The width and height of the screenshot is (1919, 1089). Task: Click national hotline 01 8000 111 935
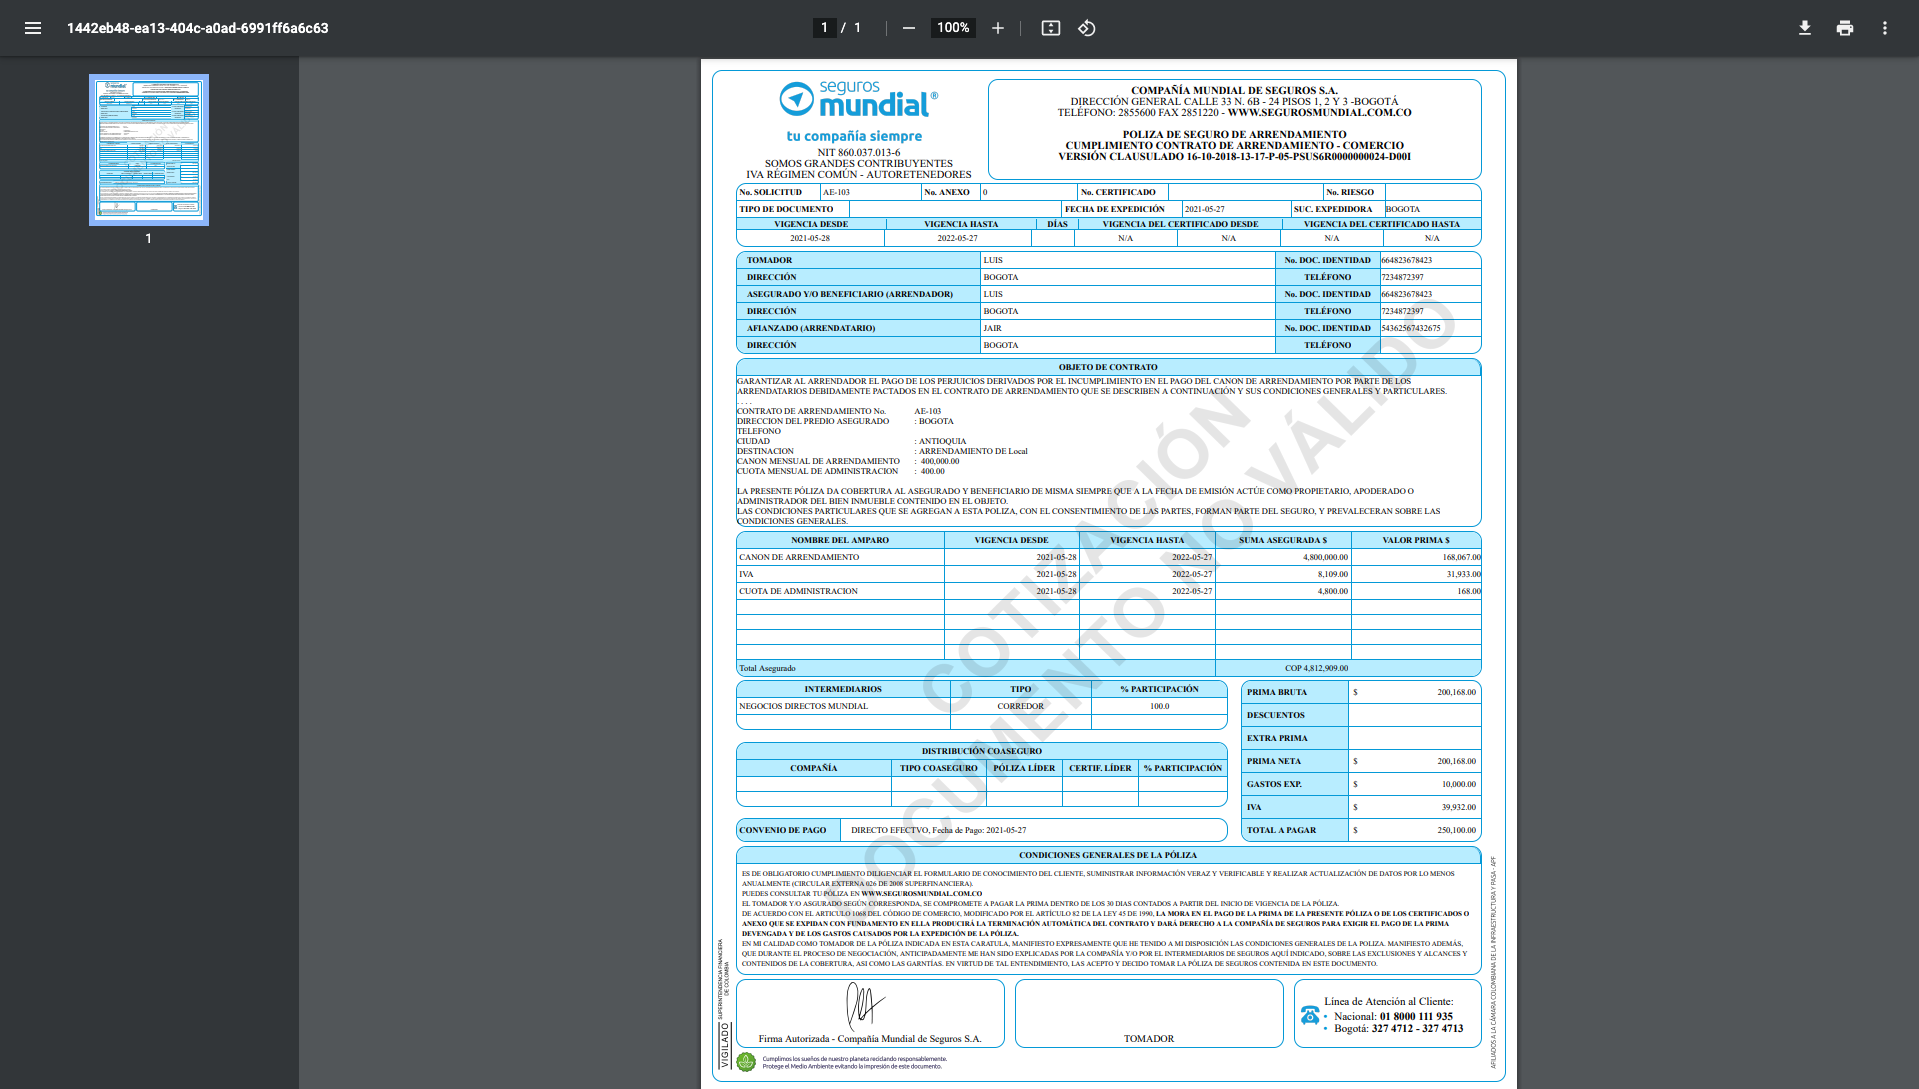point(1416,1016)
